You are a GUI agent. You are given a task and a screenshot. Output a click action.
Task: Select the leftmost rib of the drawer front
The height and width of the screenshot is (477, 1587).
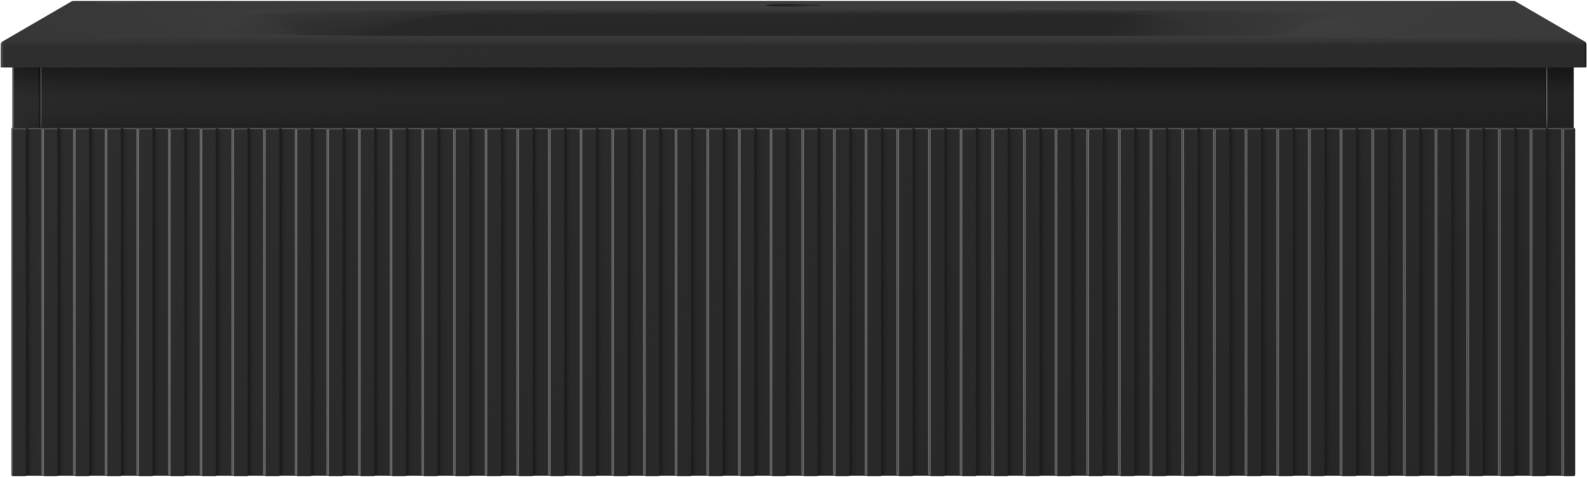coord(16,301)
